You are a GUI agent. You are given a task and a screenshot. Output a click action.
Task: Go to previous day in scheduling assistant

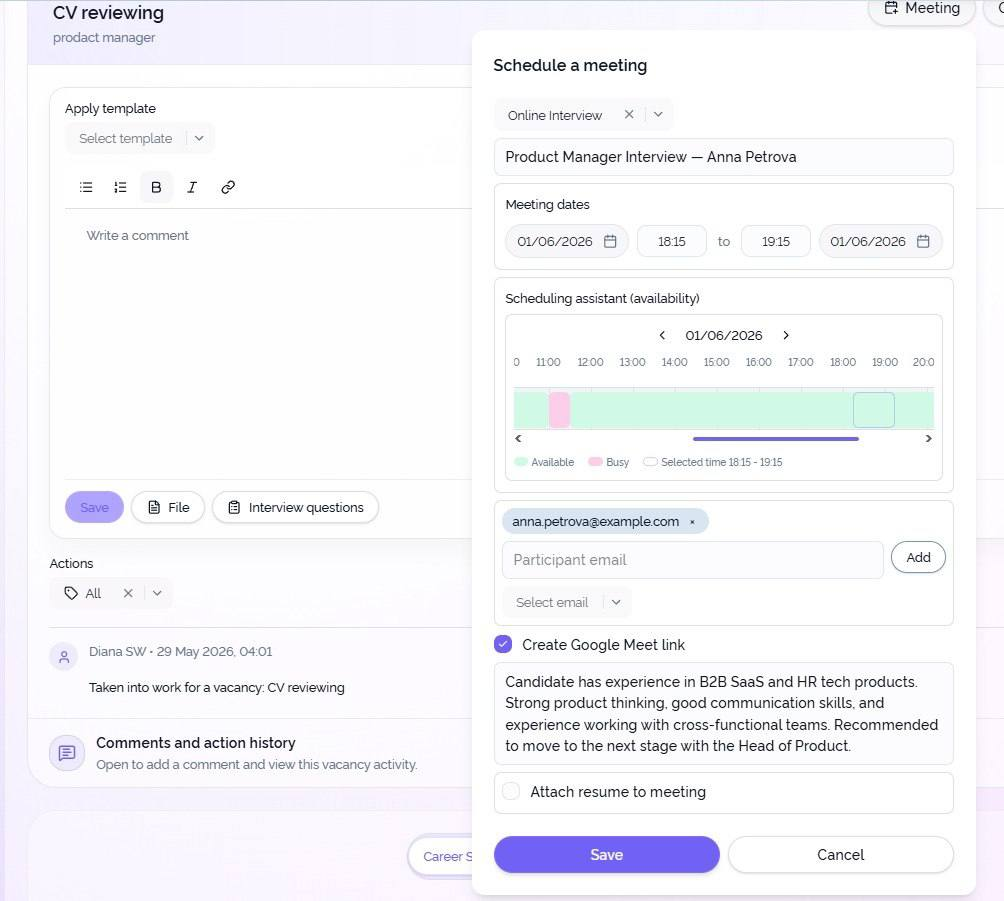[x=662, y=336]
